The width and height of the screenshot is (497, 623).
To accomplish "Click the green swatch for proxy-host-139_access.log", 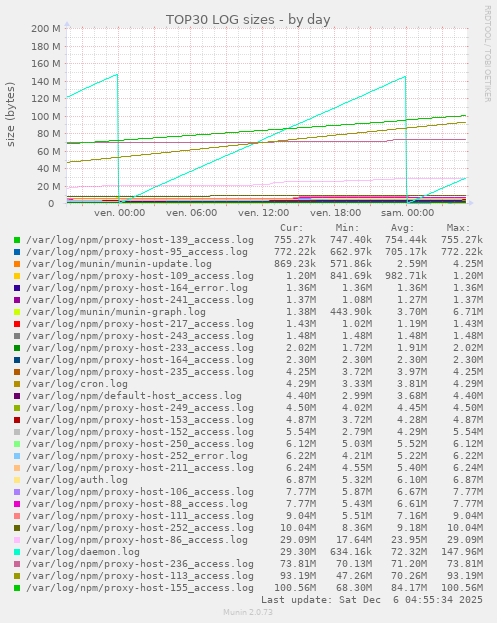I will pyautogui.click(x=17, y=240).
